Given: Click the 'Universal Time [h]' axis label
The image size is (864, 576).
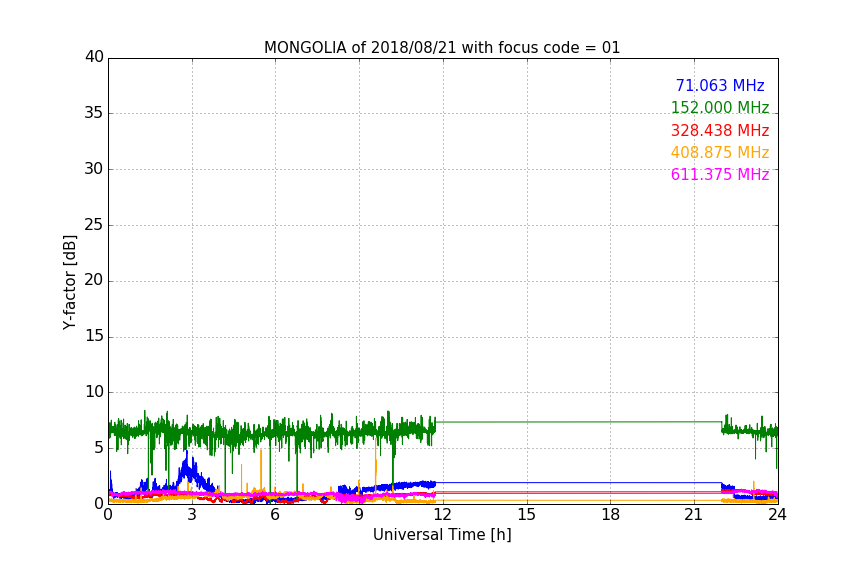Looking at the screenshot, I should pos(442,535).
